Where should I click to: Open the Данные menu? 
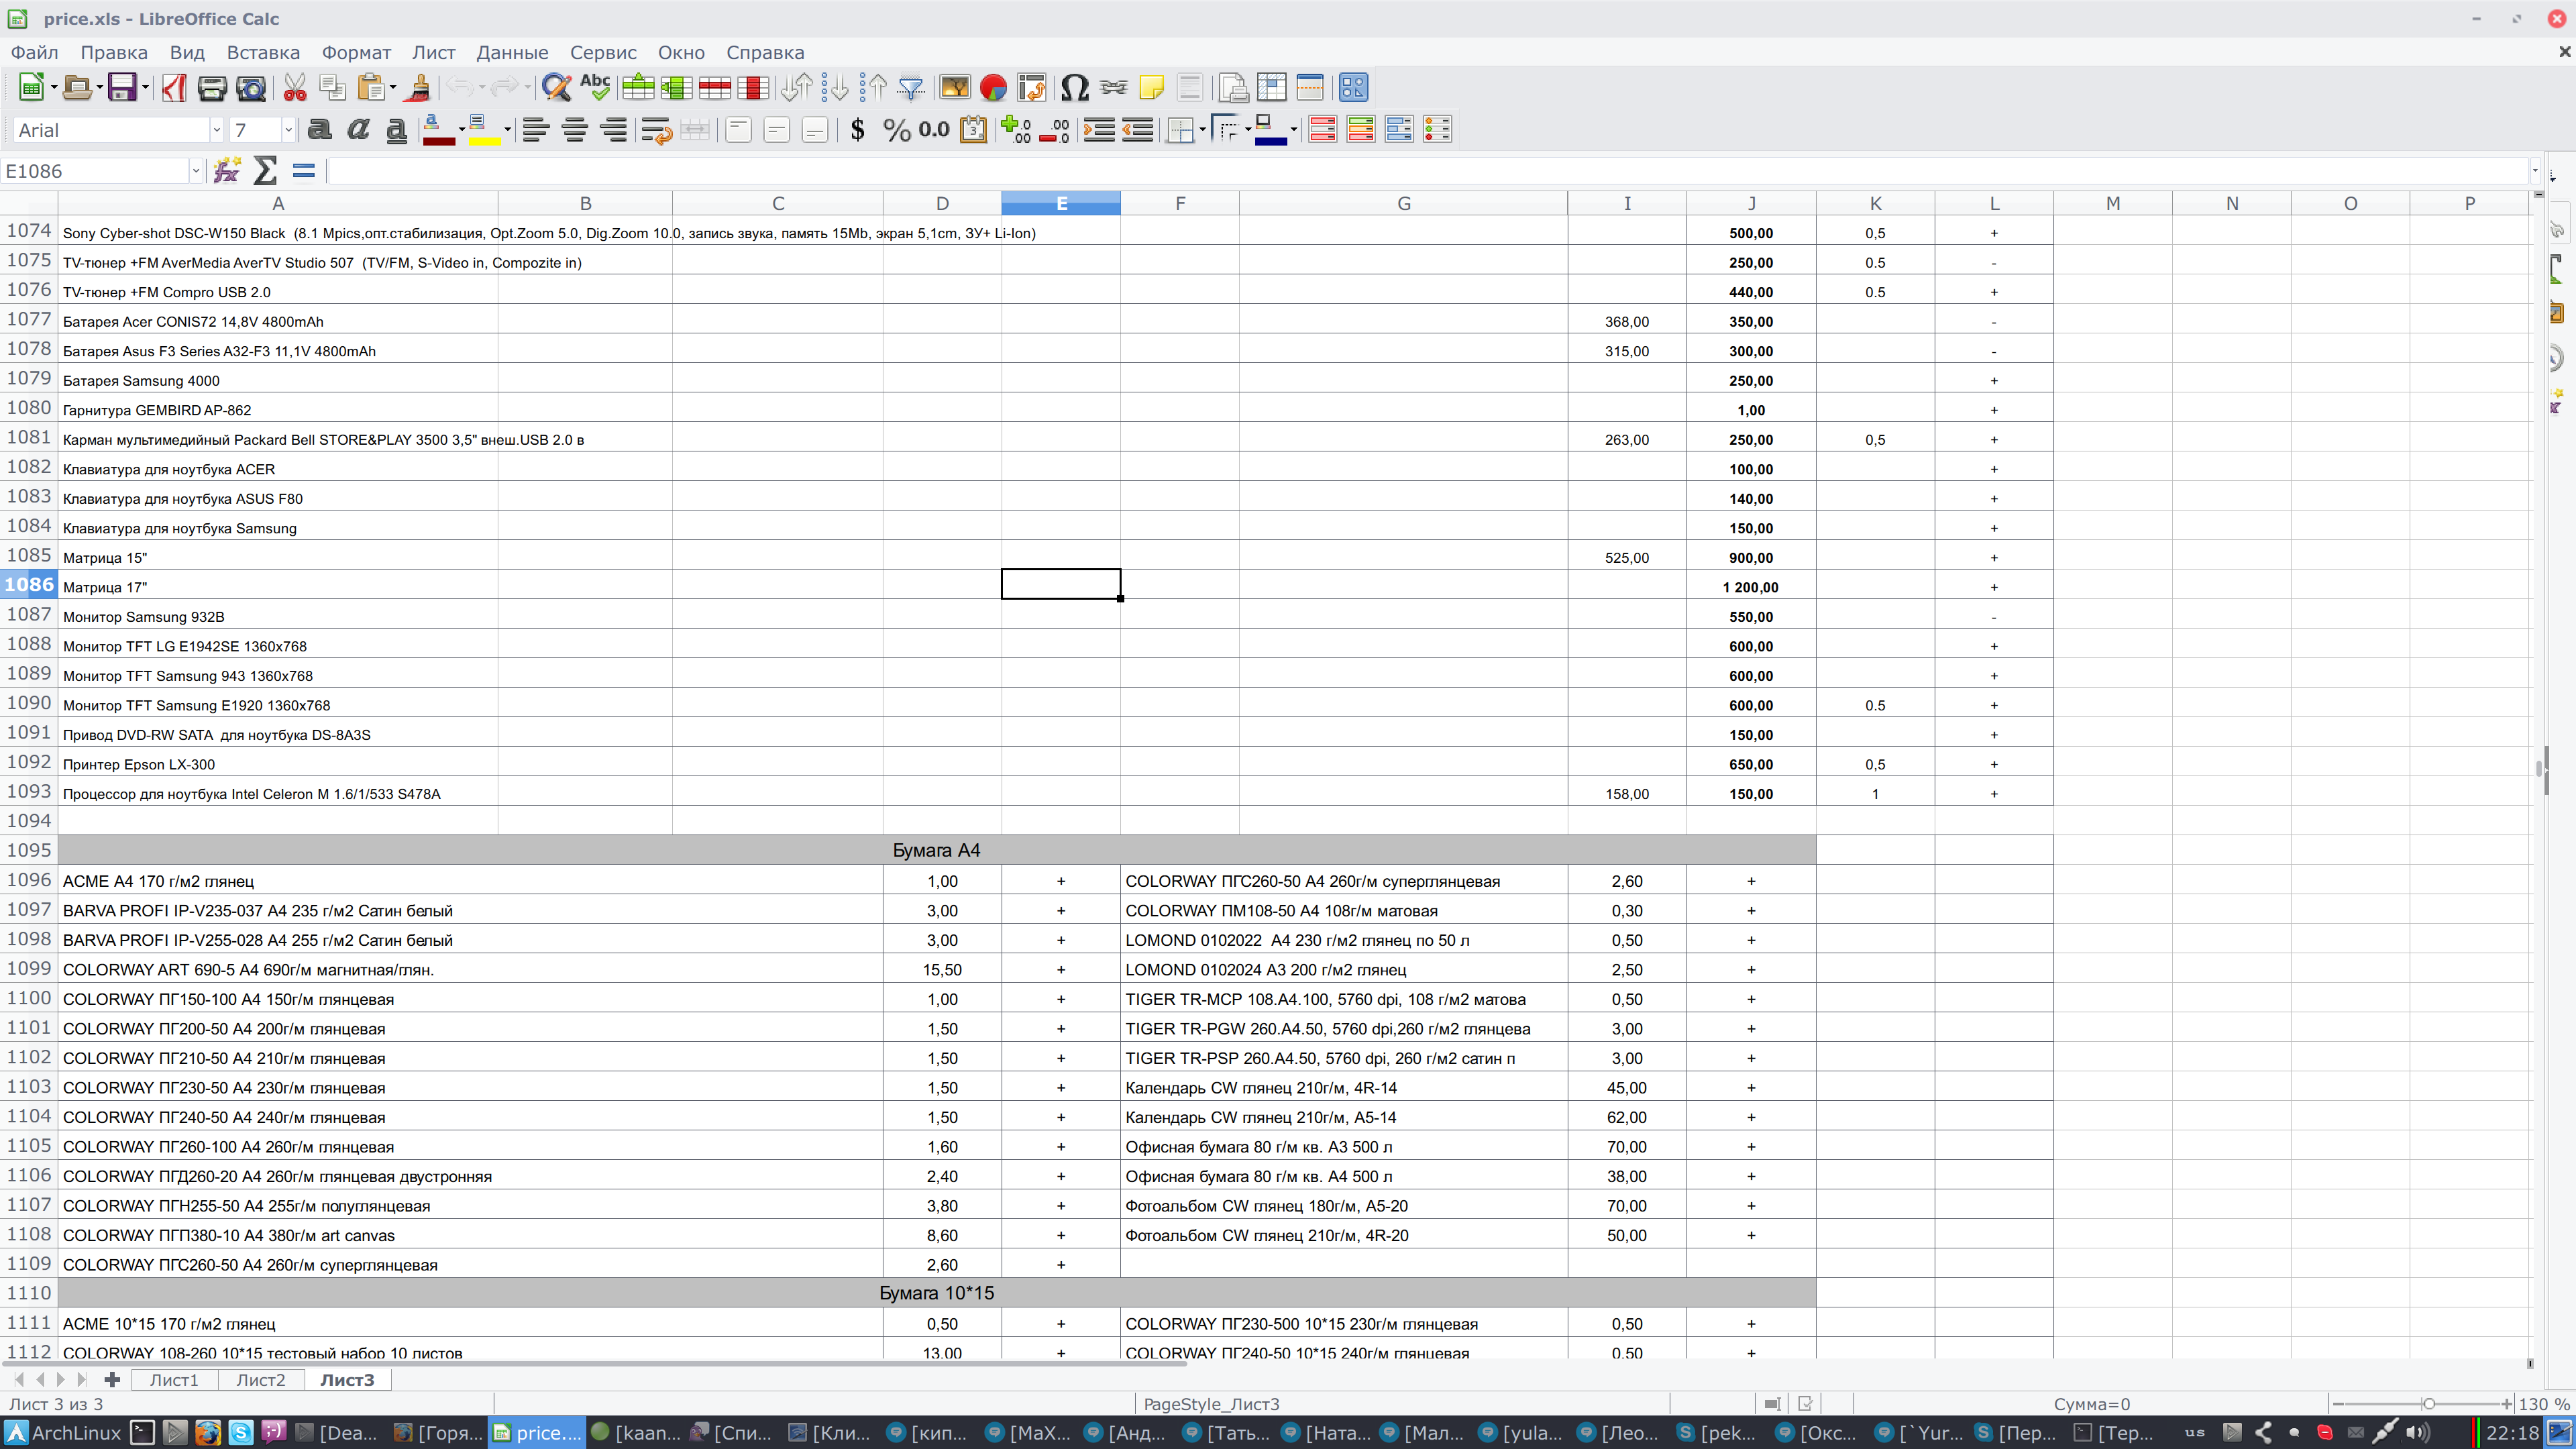click(x=512, y=52)
